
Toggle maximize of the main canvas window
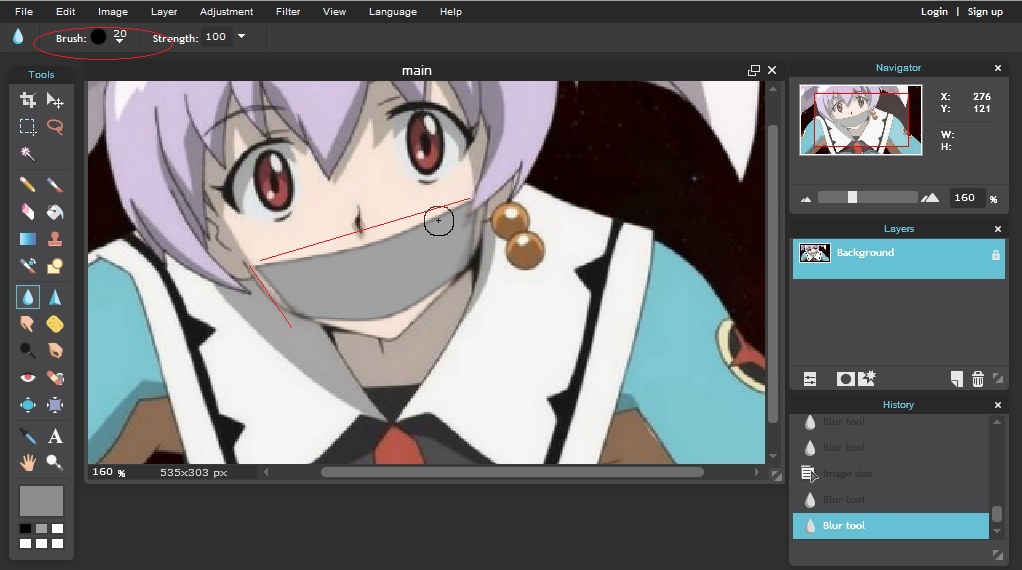(753, 70)
